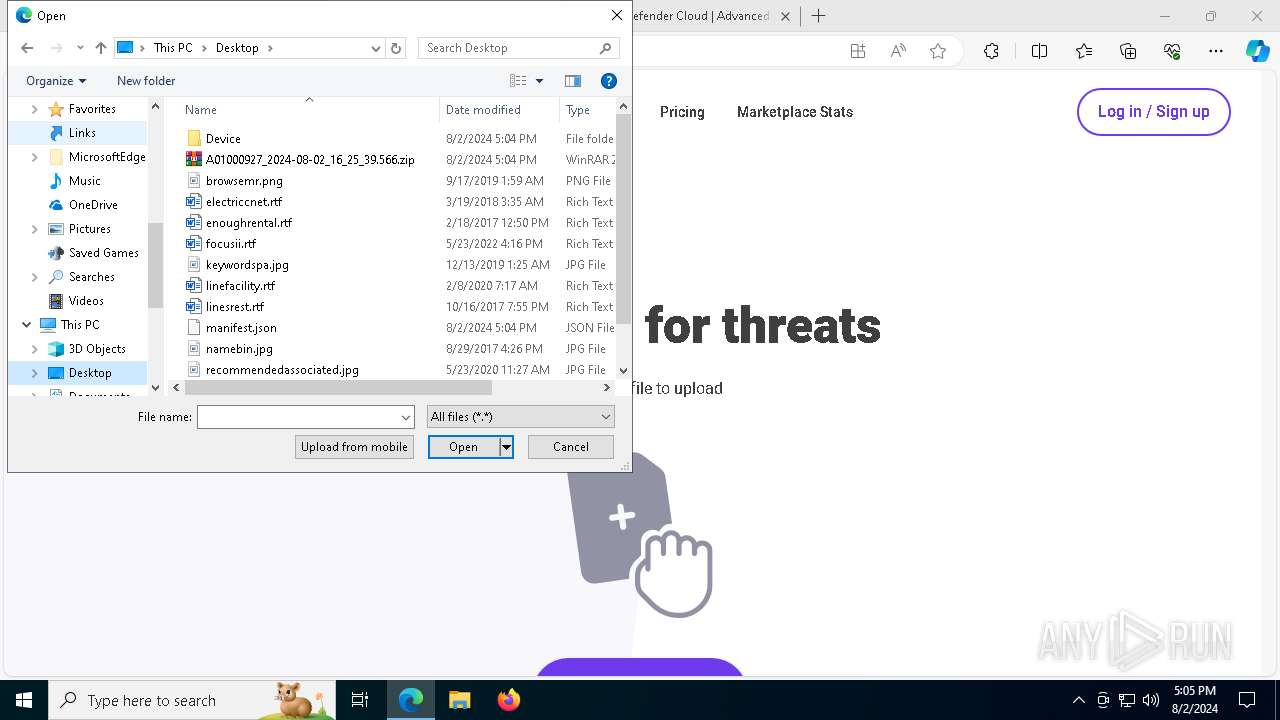Close the Defender Cloud browser tab
This screenshot has width=1280, height=720.
tap(785, 16)
